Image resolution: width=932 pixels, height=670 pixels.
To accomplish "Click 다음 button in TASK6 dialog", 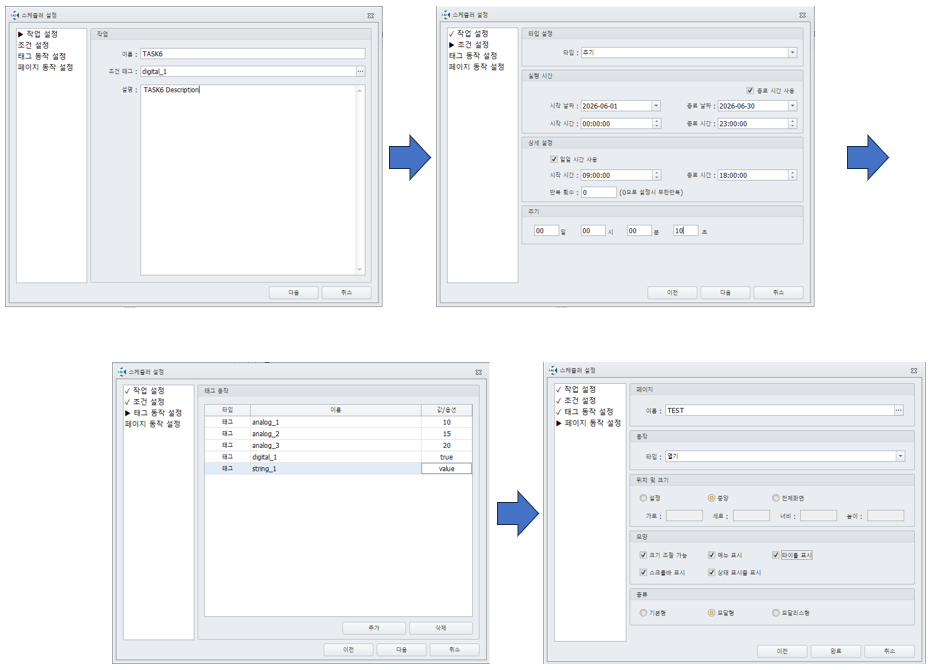I will [294, 292].
